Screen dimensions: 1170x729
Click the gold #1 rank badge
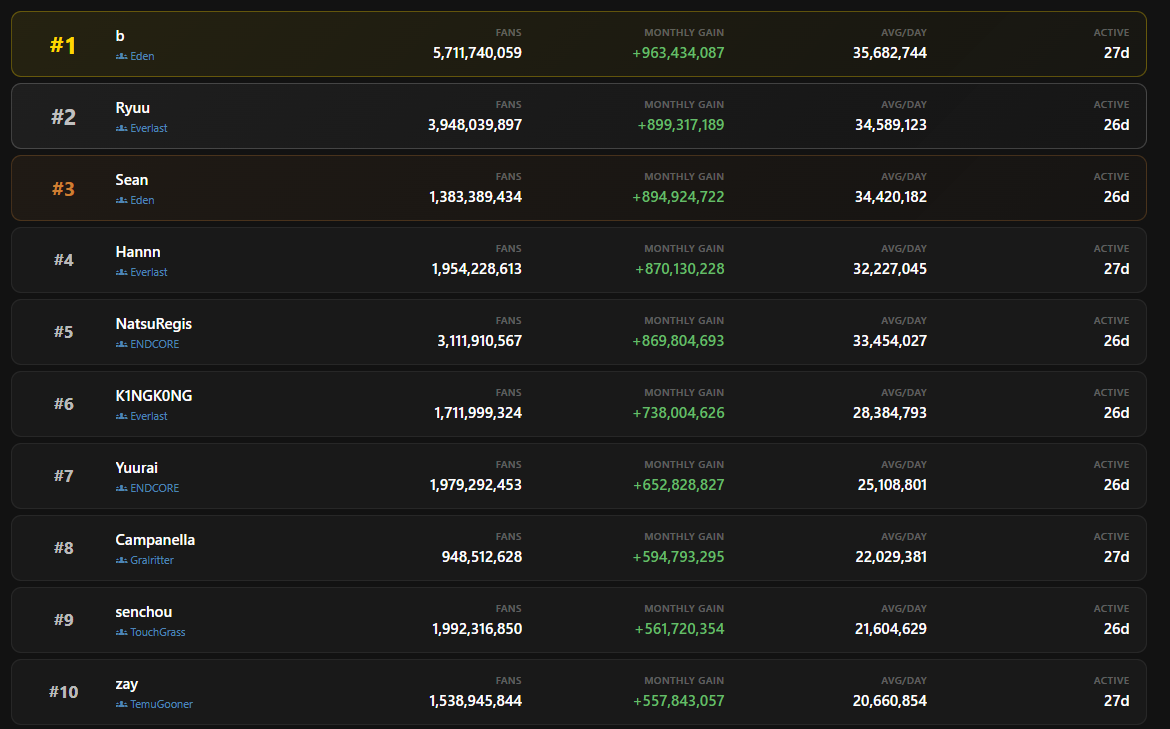tap(63, 46)
